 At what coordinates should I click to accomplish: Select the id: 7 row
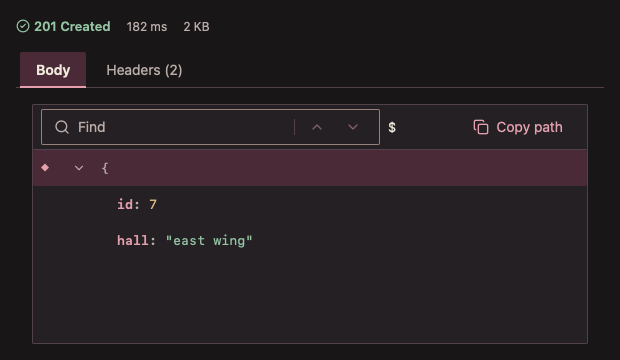tap(310, 205)
